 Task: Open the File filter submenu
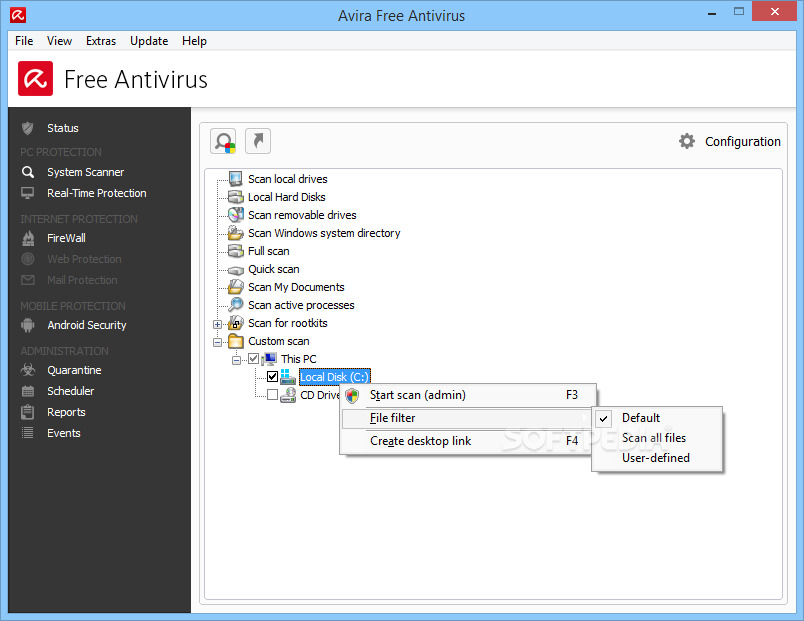pos(466,418)
